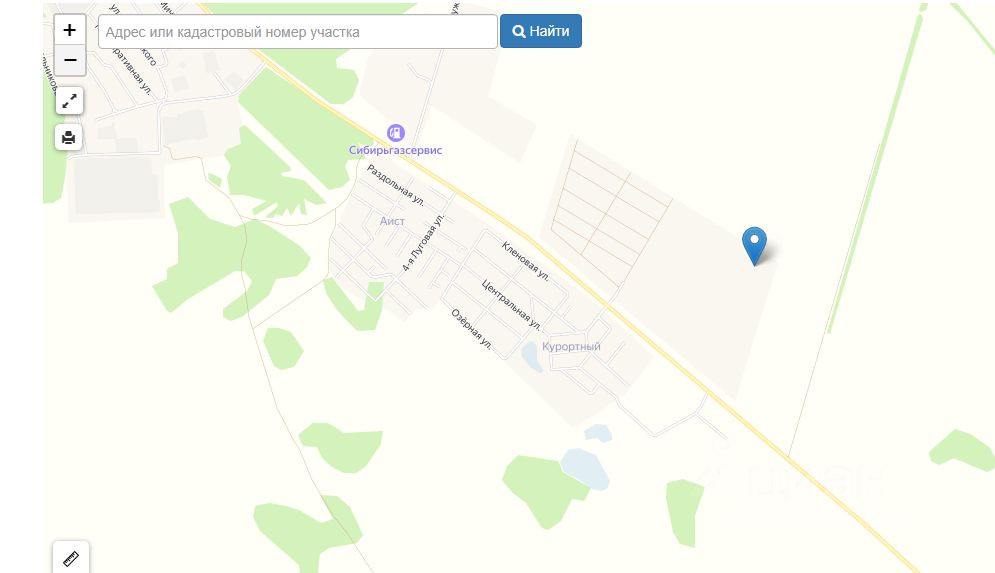Activate the ruler measurement tool
The width and height of the screenshot is (995, 573).
coord(70,558)
